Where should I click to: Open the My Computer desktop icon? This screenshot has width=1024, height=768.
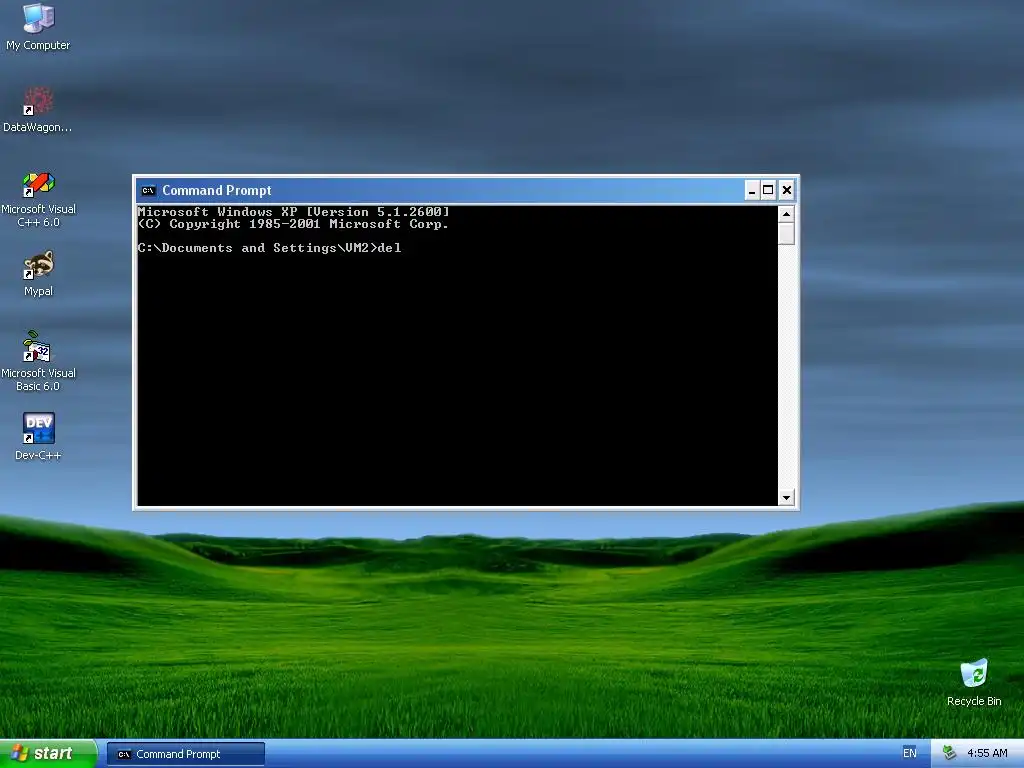[38, 27]
